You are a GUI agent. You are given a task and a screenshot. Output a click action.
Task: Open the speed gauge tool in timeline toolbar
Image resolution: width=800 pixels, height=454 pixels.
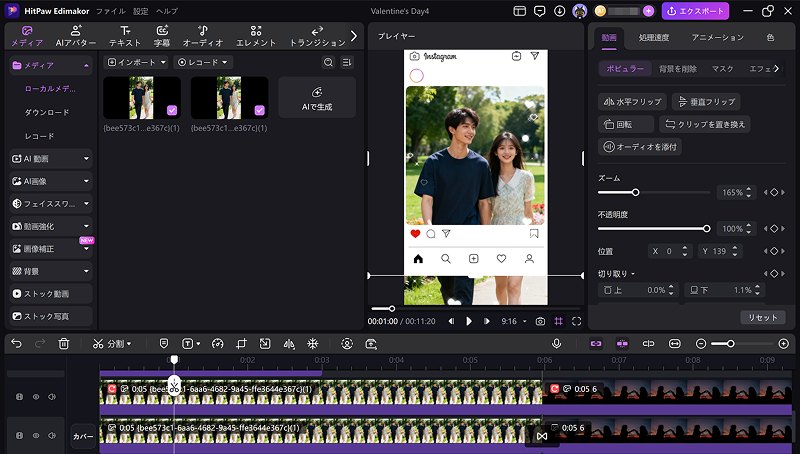[x=217, y=344]
